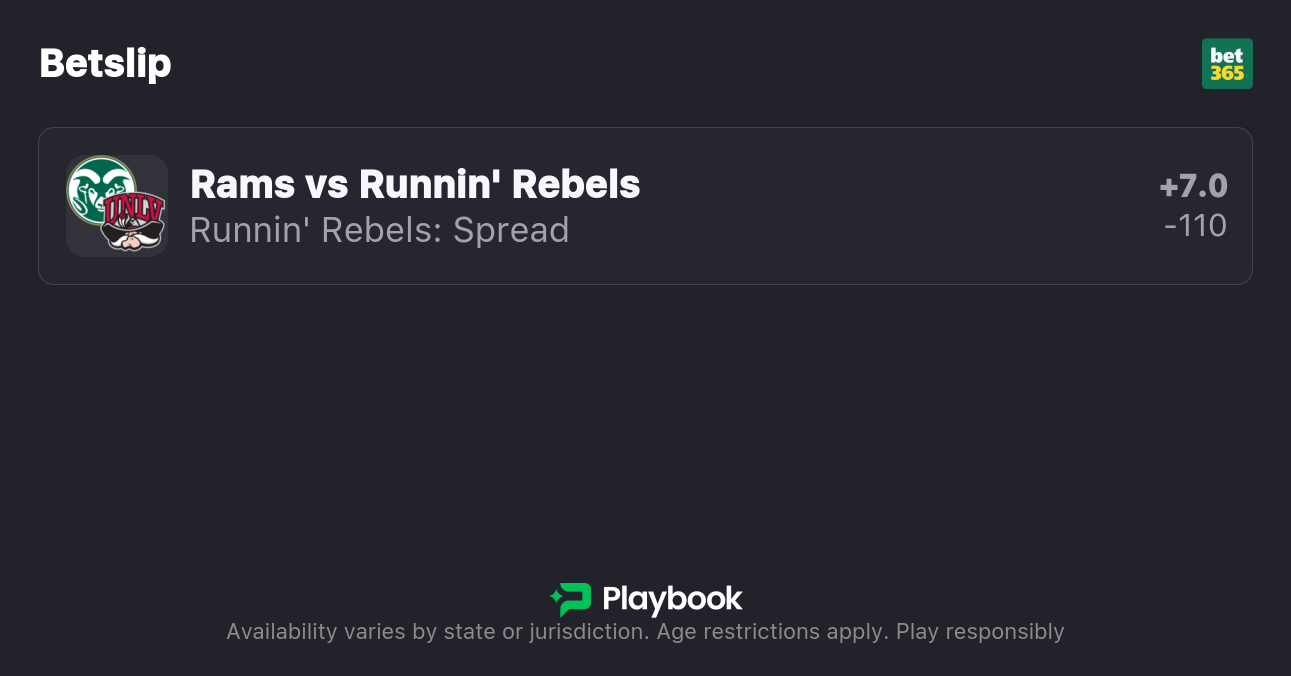Click the green Playbook logo icon
Image resolution: width=1291 pixels, height=676 pixels.
(x=571, y=599)
